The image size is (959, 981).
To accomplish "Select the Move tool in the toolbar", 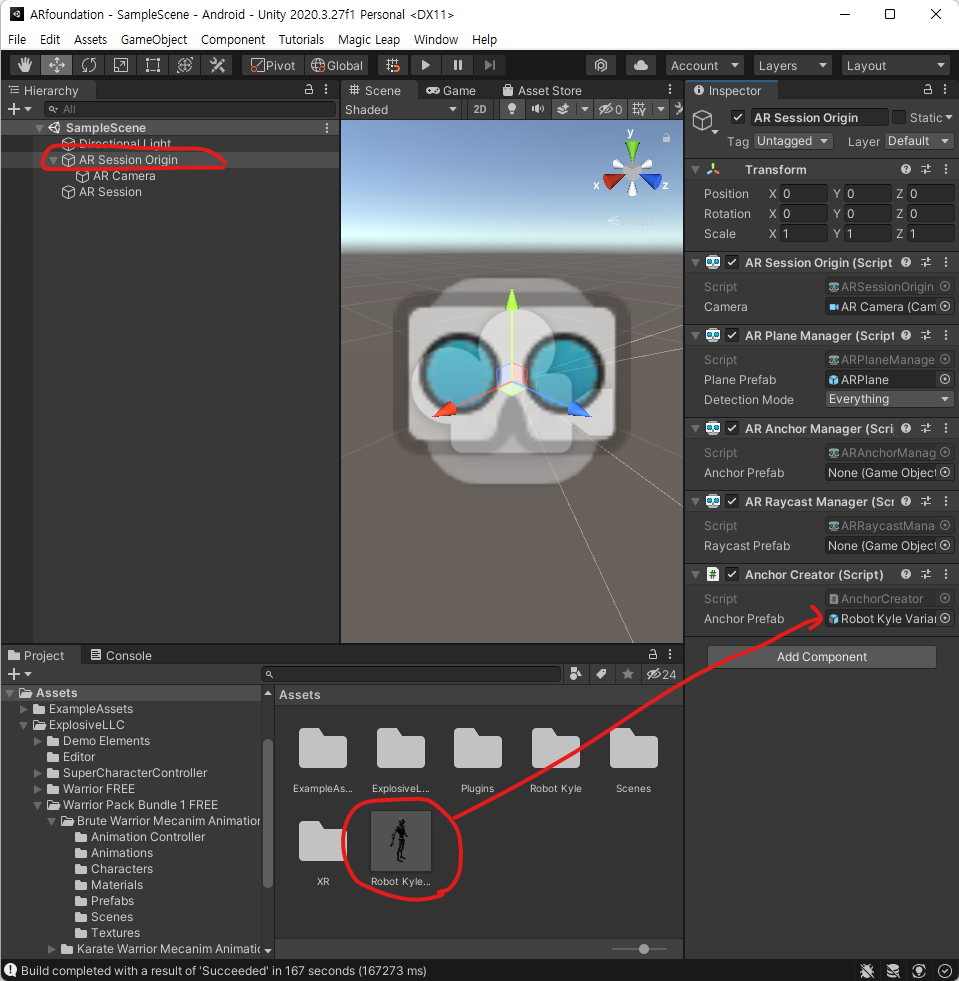I will click(x=57, y=65).
